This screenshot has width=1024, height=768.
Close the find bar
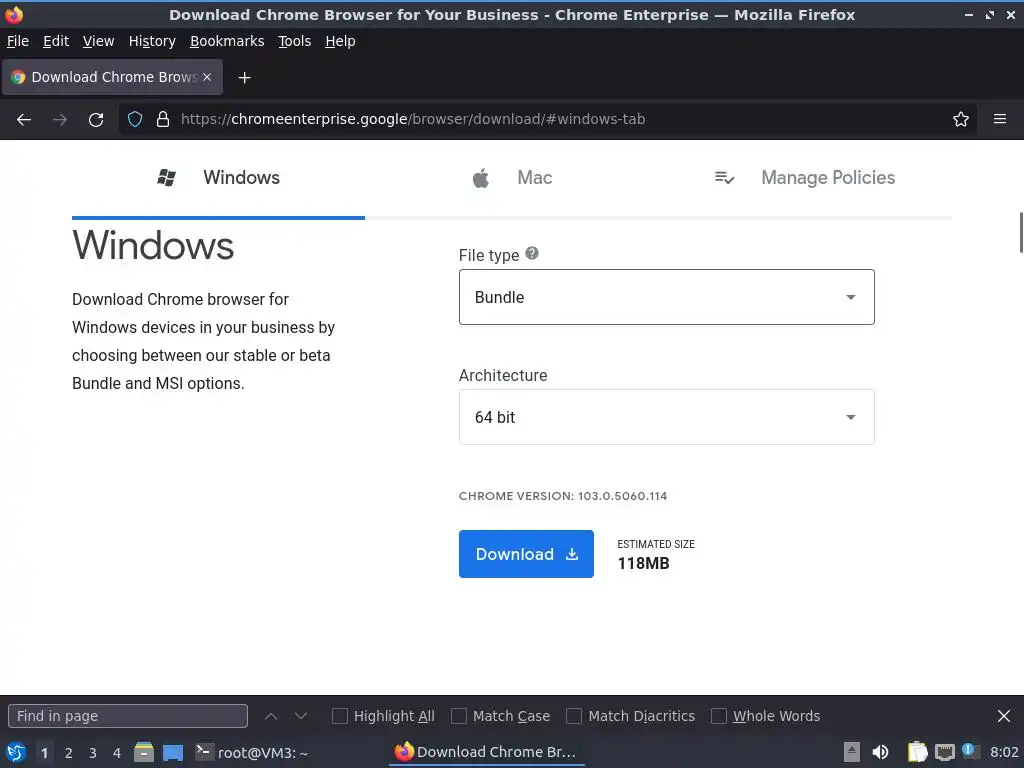pos(1004,716)
